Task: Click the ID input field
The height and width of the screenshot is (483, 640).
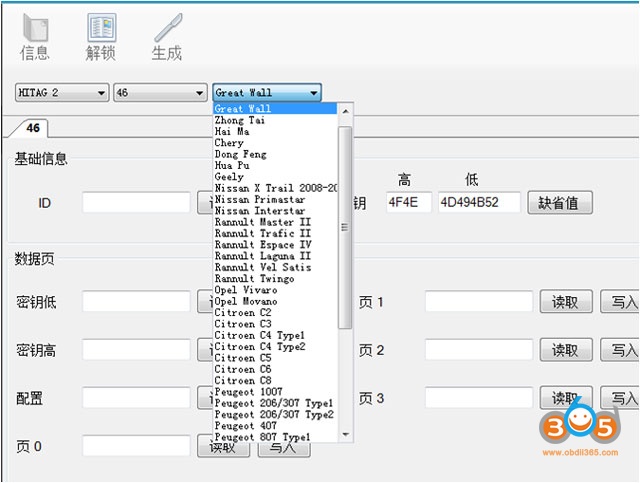Action: click(136, 203)
